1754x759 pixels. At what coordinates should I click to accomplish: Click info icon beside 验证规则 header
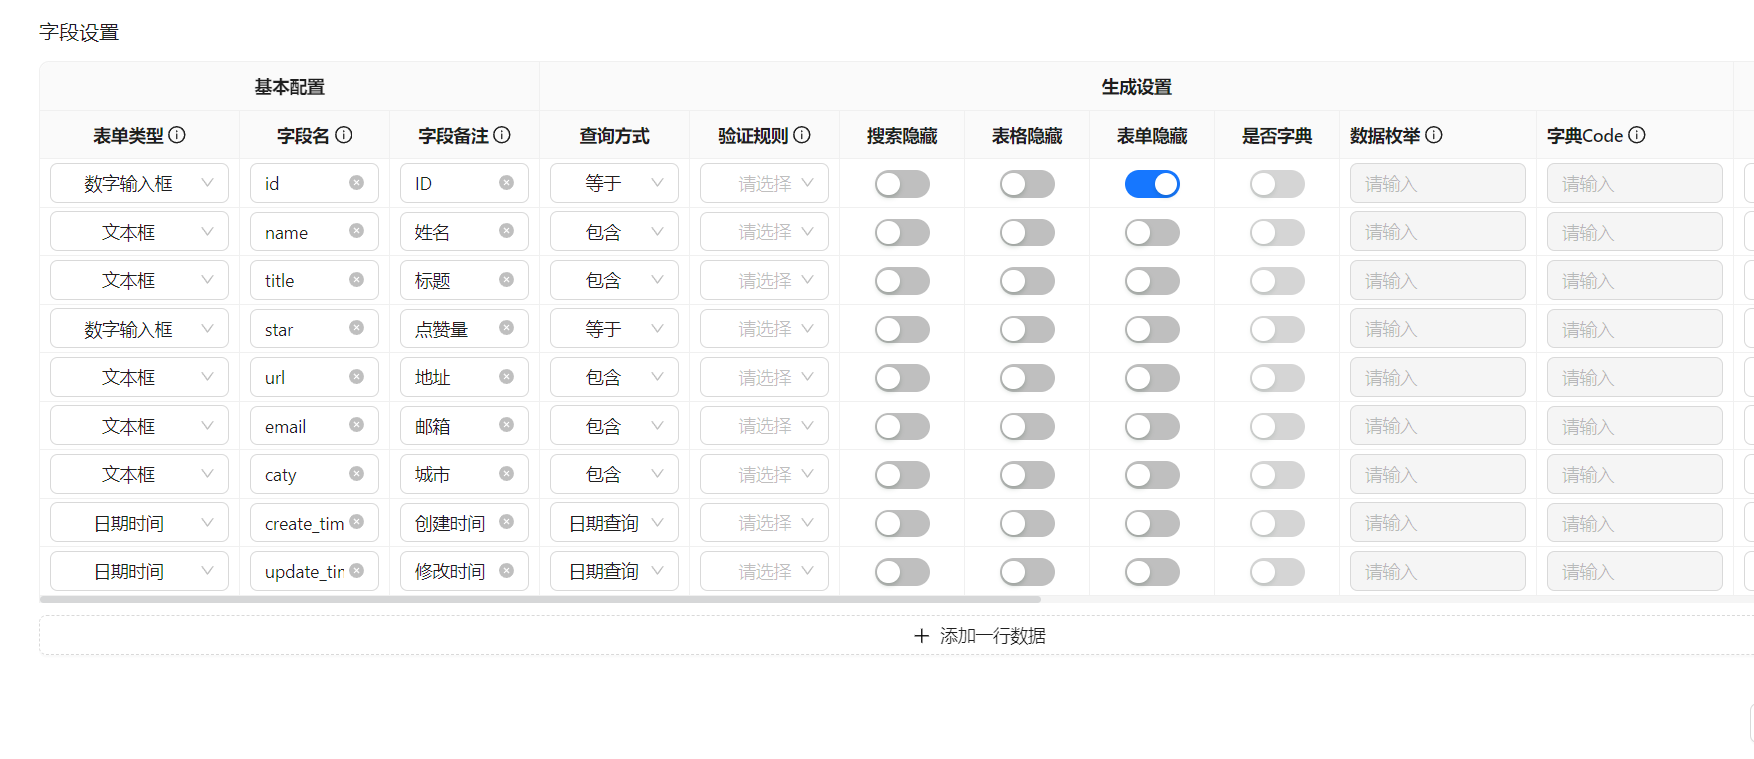802,135
